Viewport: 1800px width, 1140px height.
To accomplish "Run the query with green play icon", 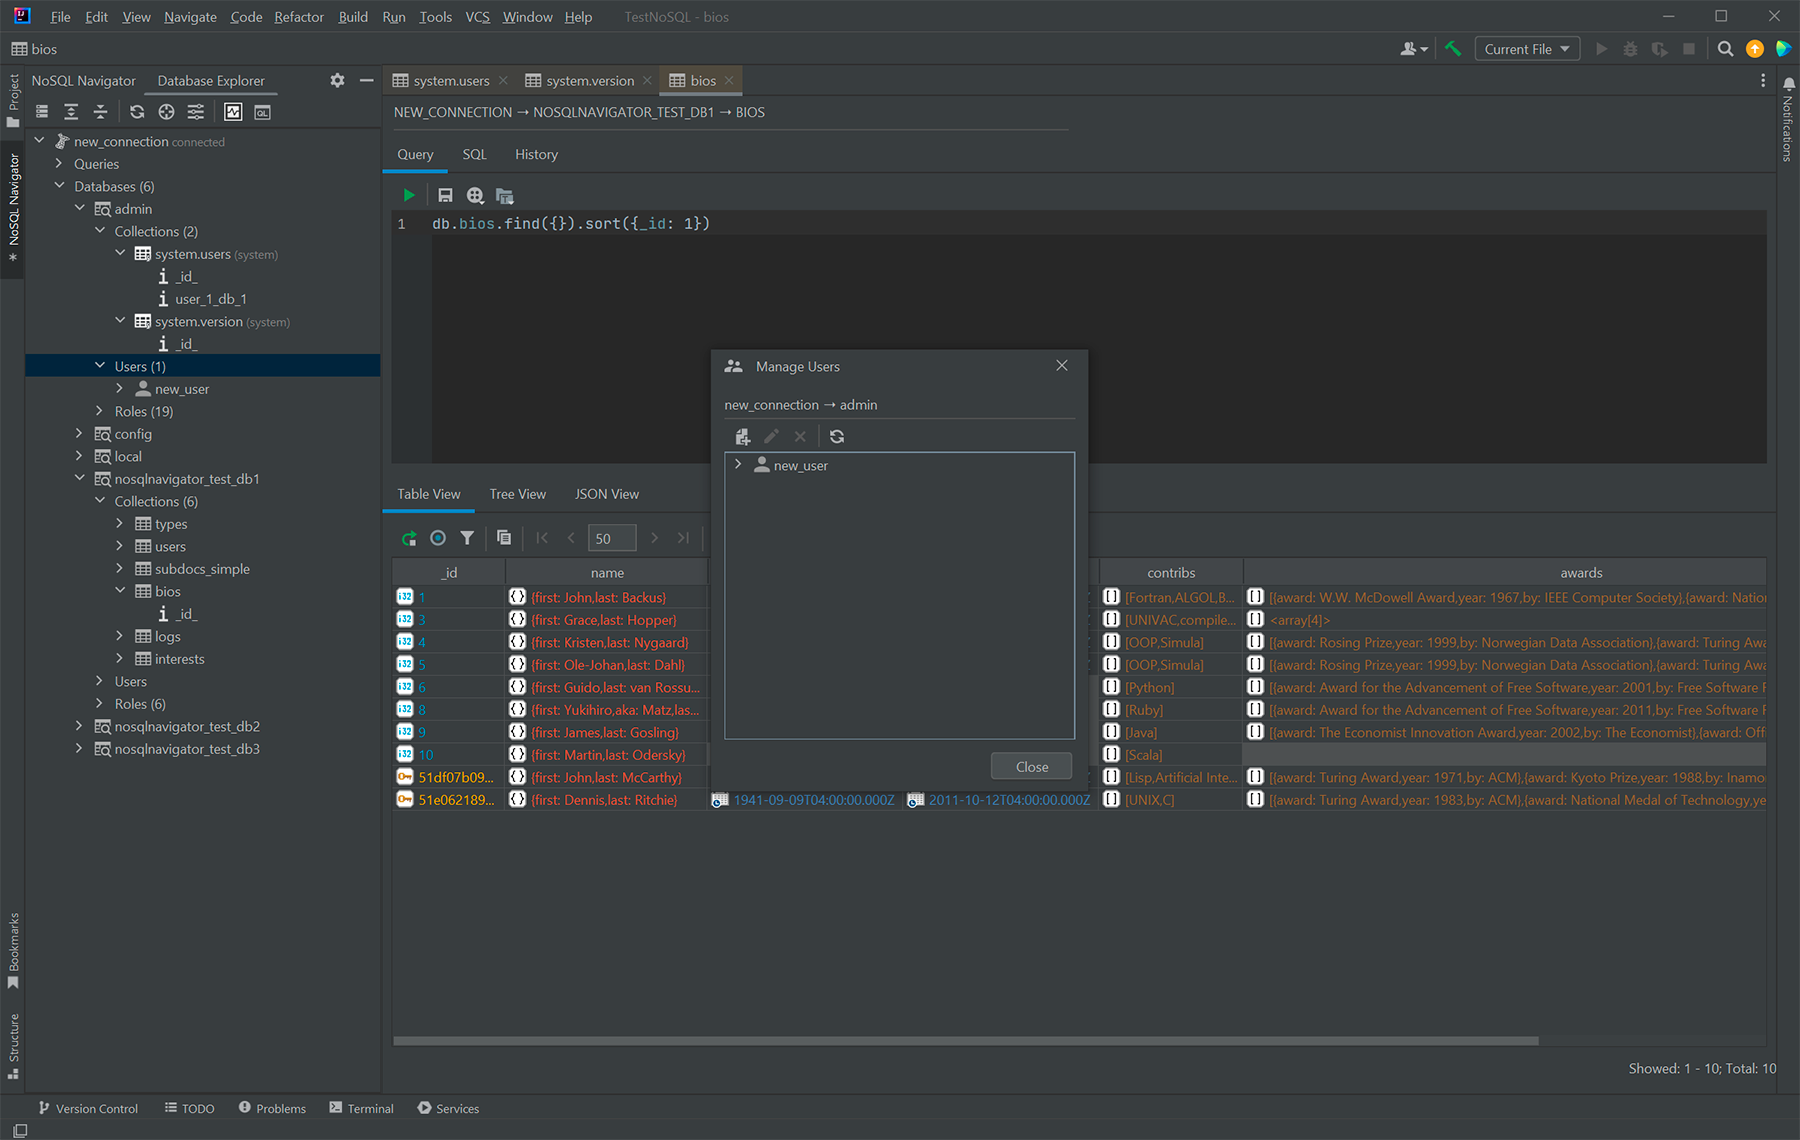I will coord(408,196).
